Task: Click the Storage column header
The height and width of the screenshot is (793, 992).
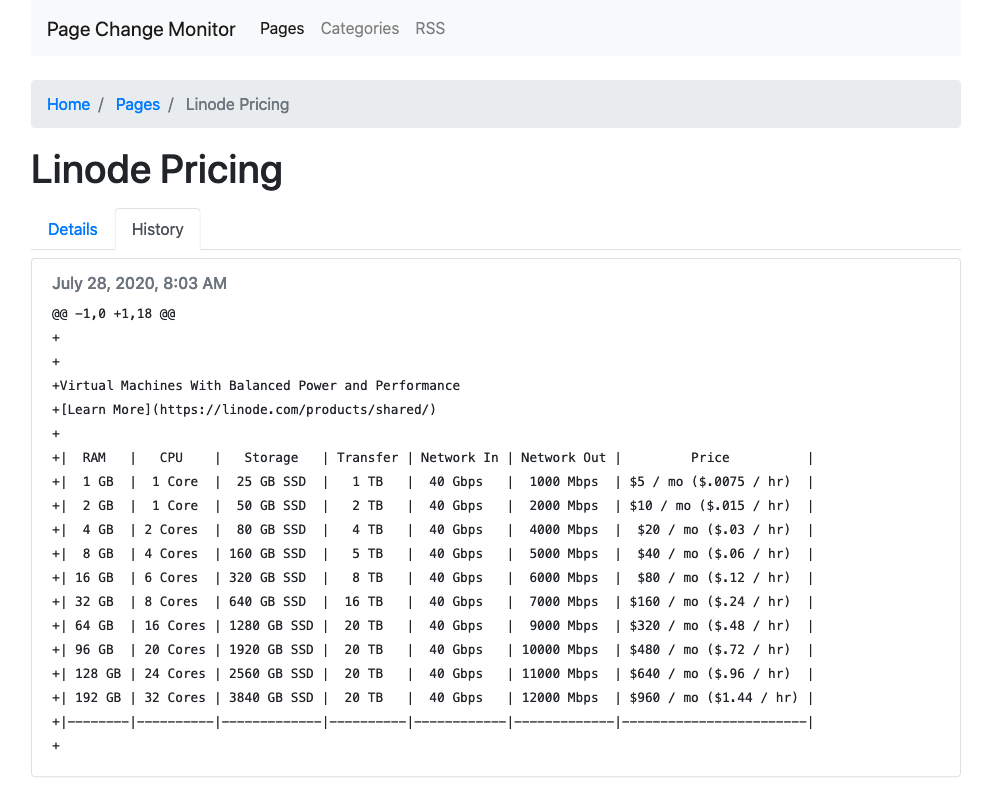Action: (271, 458)
